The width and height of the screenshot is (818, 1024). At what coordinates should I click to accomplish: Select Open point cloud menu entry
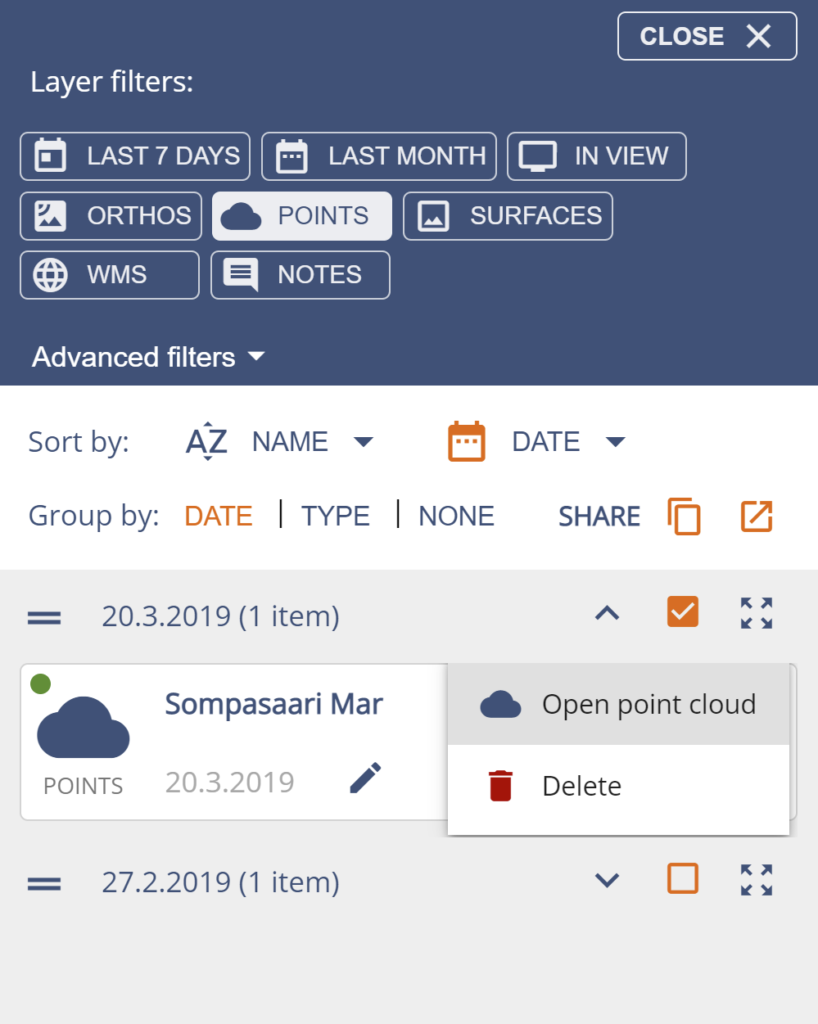[618, 704]
